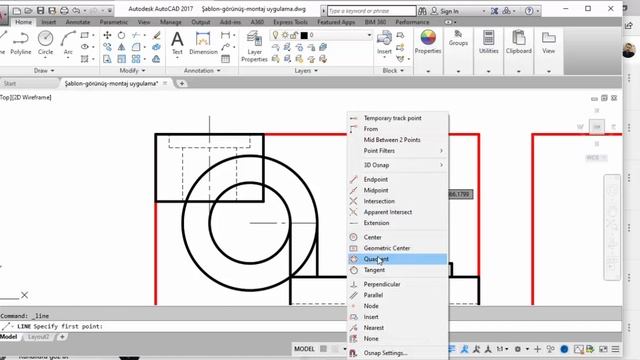The width and height of the screenshot is (640, 360).
Task: Toggle the layer lock padlock icon
Action: 294,35
